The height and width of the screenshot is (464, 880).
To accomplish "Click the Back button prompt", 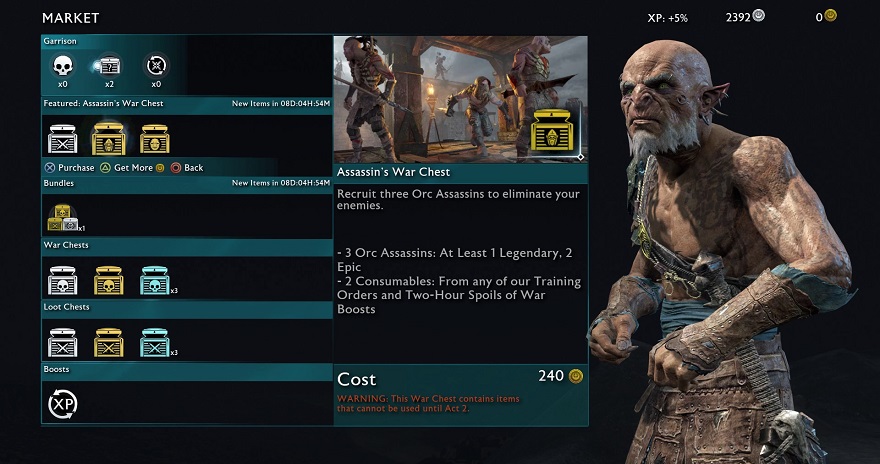I will pyautogui.click(x=187, y=168).
